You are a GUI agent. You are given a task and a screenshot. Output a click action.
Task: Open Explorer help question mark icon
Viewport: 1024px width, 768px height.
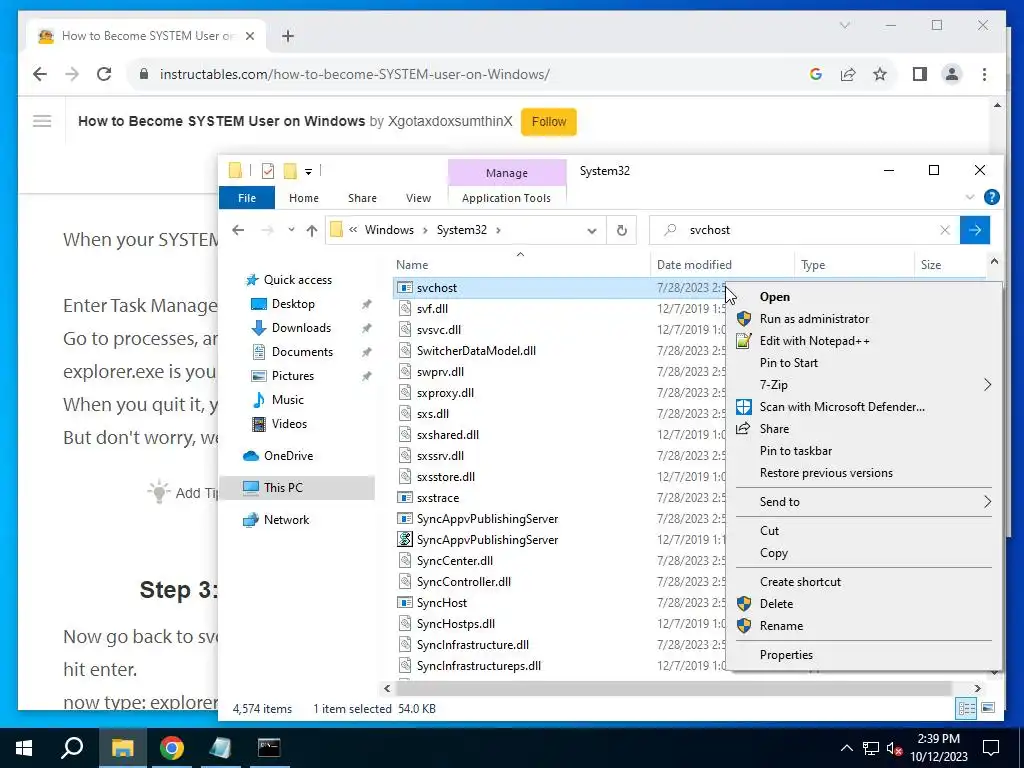click(991, 197)
